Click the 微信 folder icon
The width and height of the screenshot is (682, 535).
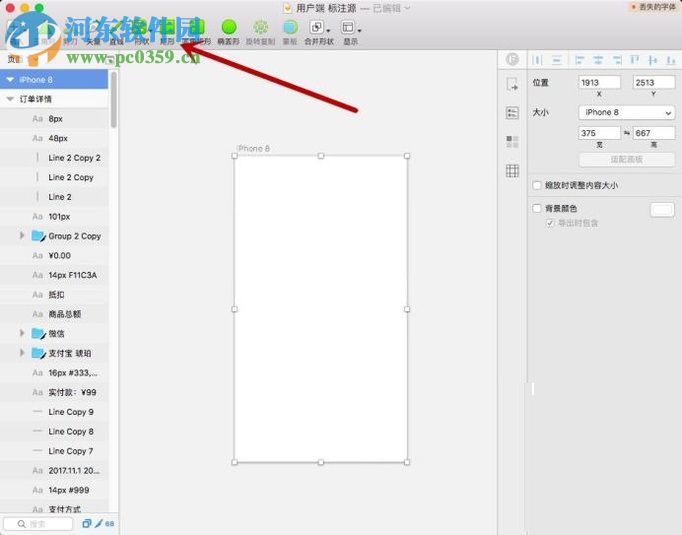coord(39,334)
